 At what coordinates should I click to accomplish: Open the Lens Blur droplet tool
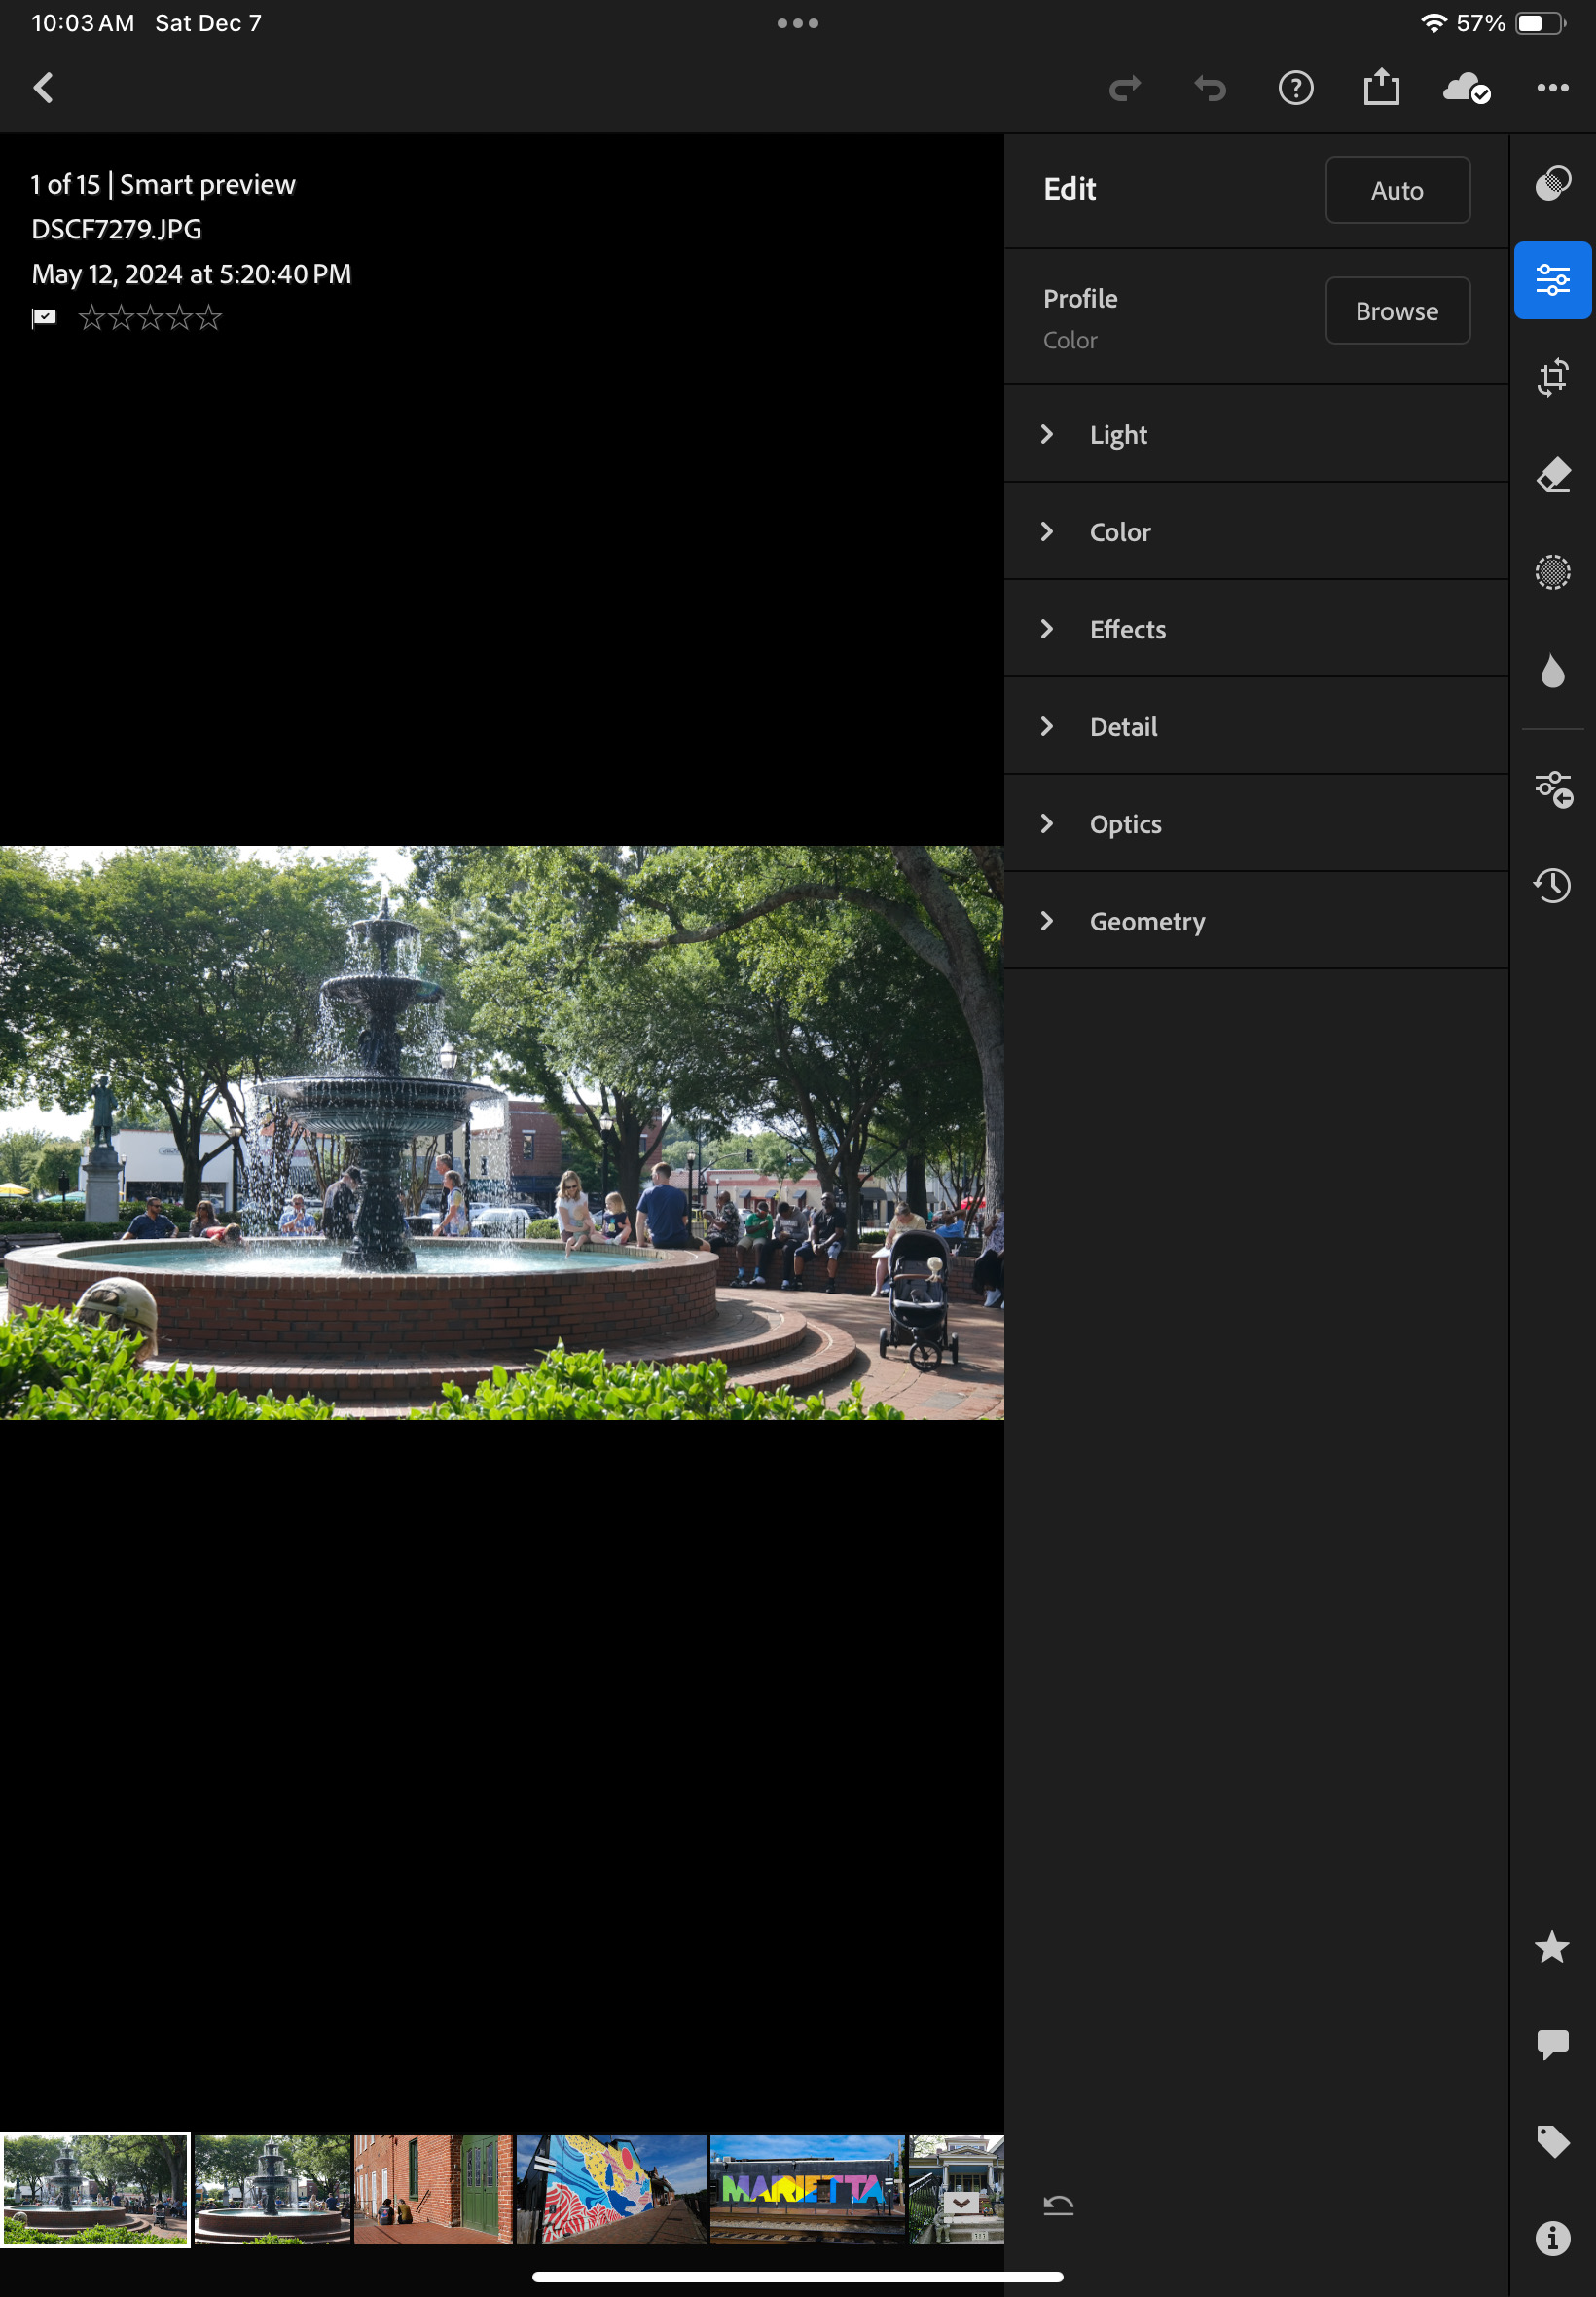pyautogui.click(x=1551, y=670)
